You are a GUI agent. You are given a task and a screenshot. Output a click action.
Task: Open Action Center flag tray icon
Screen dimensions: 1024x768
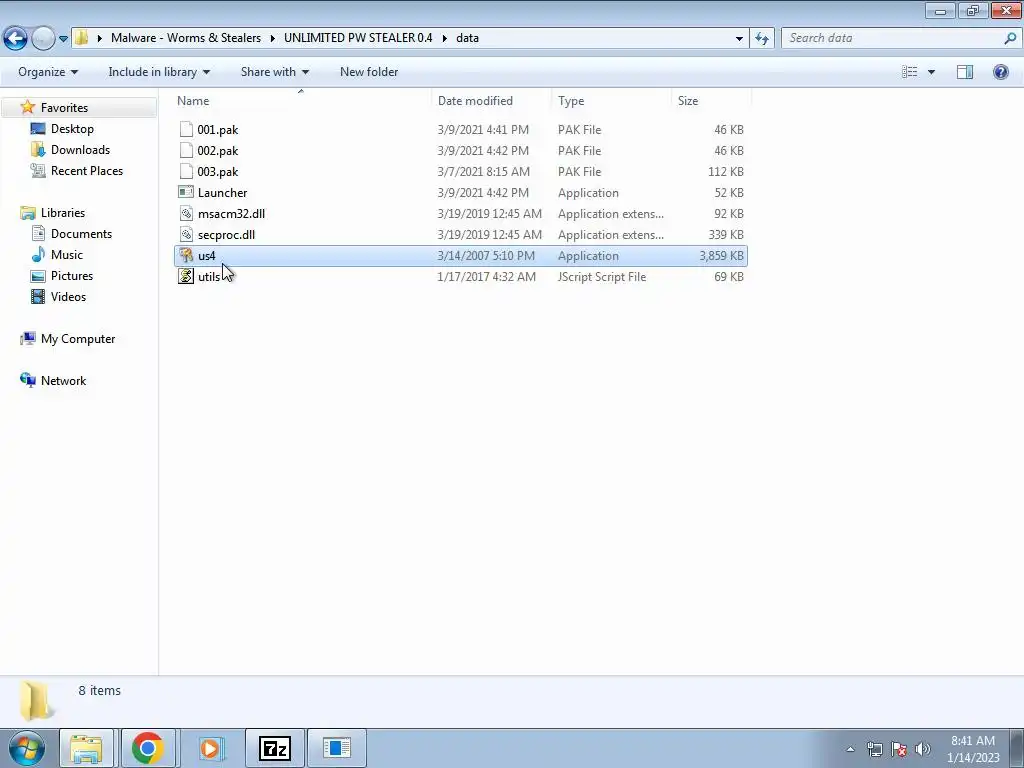(x=899, y=749)
